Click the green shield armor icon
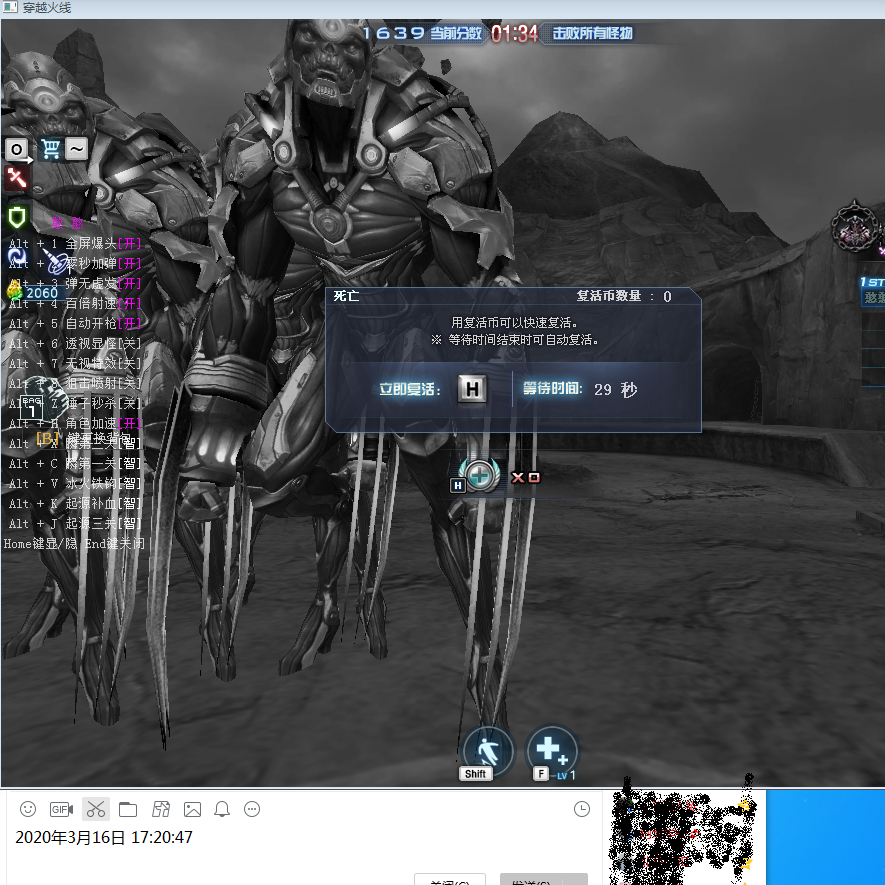 click(x=17, y=217)
